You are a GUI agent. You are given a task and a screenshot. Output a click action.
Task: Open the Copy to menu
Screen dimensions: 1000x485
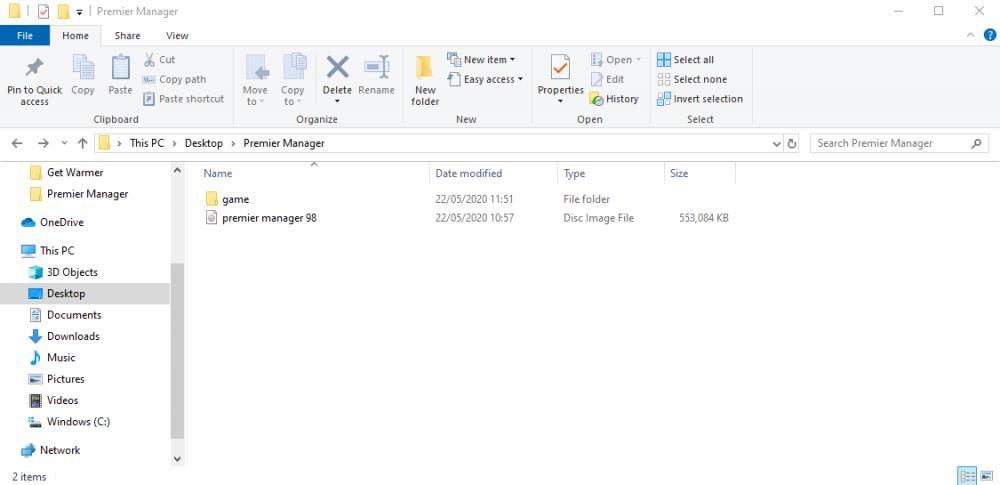pos(293,80)
